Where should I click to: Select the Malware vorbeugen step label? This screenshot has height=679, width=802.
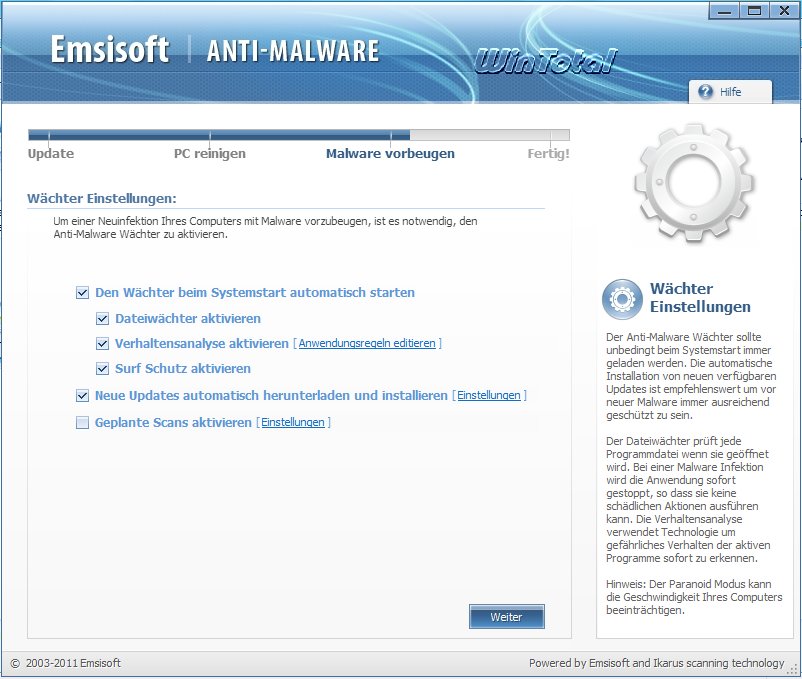point(390,153)
